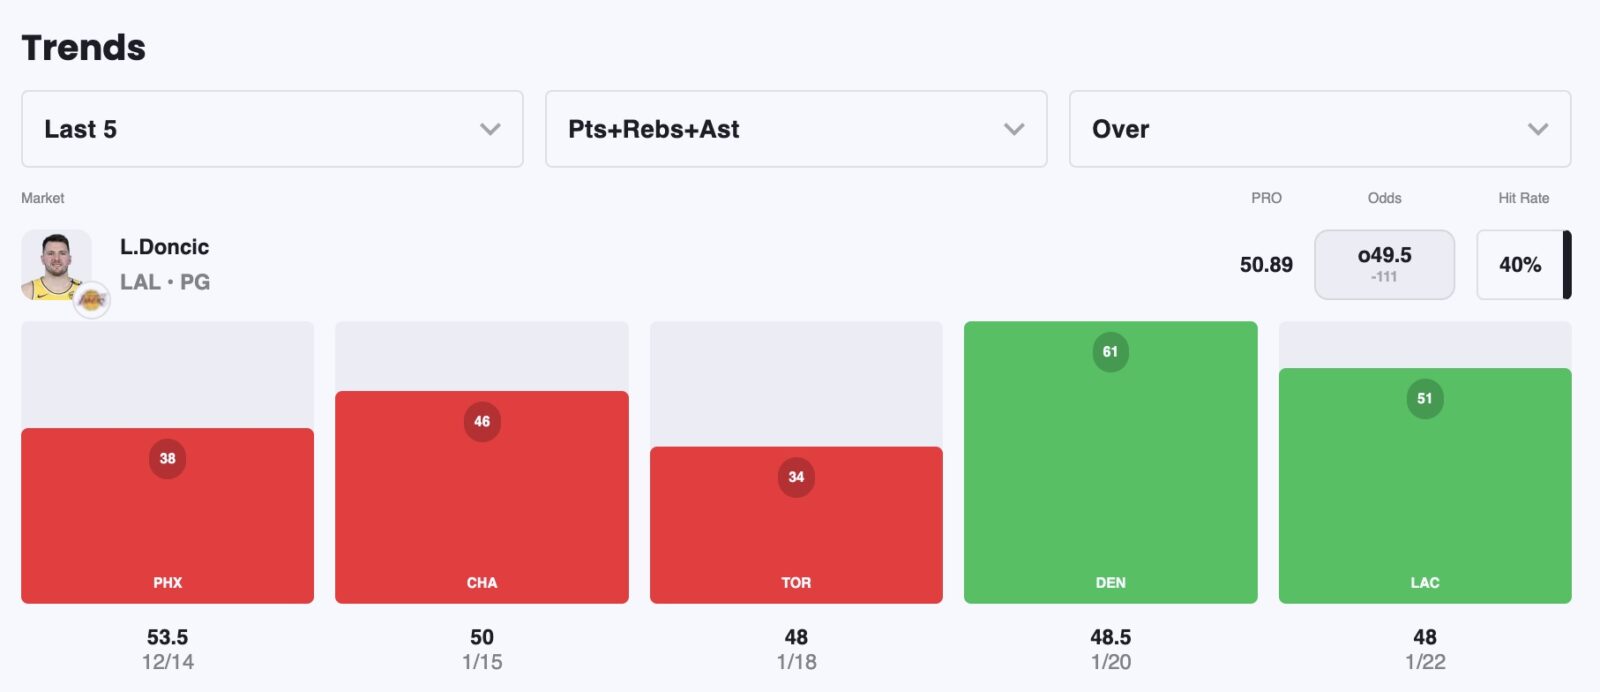Click the Lakers team logo badge
Viewport: 1600px width, 692px height.
92,299
